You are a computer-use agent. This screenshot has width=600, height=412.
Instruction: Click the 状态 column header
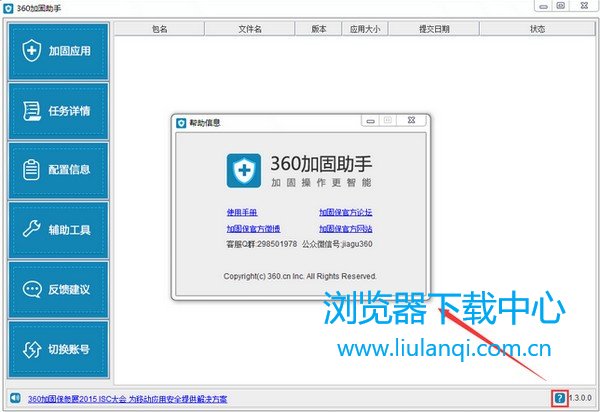point(537,29)
